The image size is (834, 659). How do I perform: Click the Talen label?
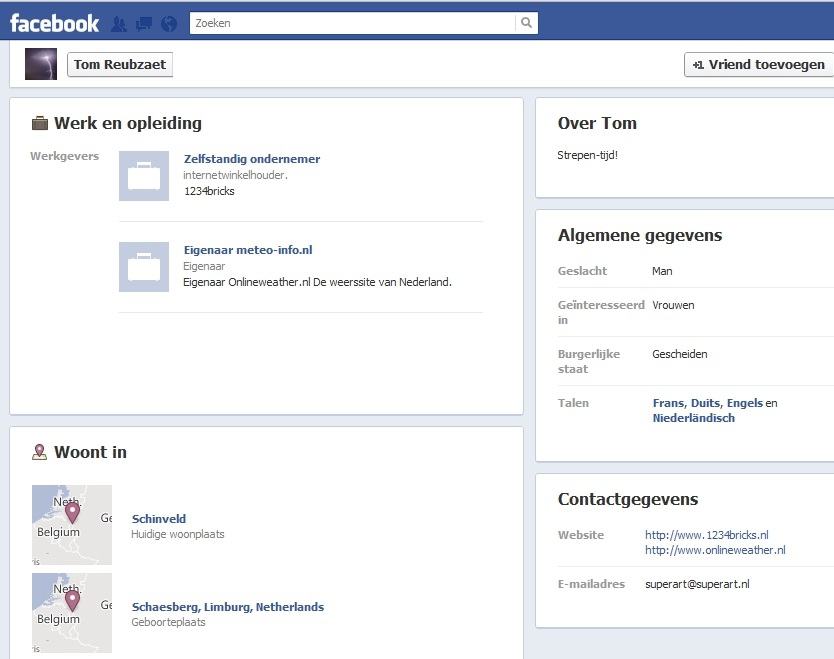coord(573,403)
